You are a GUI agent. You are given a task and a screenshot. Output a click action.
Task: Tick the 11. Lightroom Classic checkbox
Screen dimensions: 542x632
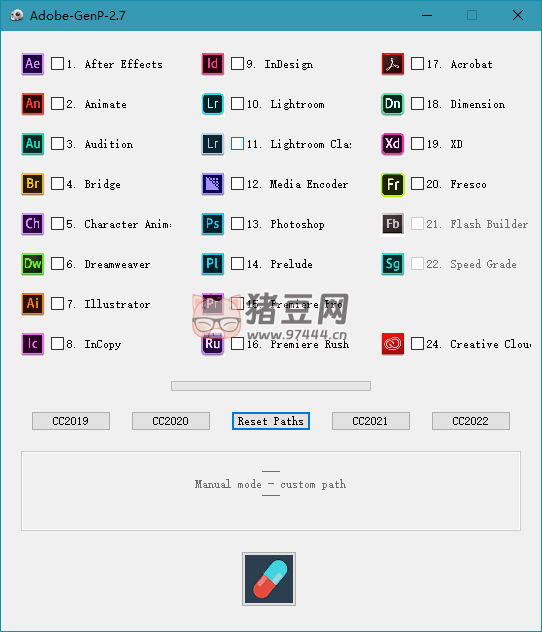237,144
